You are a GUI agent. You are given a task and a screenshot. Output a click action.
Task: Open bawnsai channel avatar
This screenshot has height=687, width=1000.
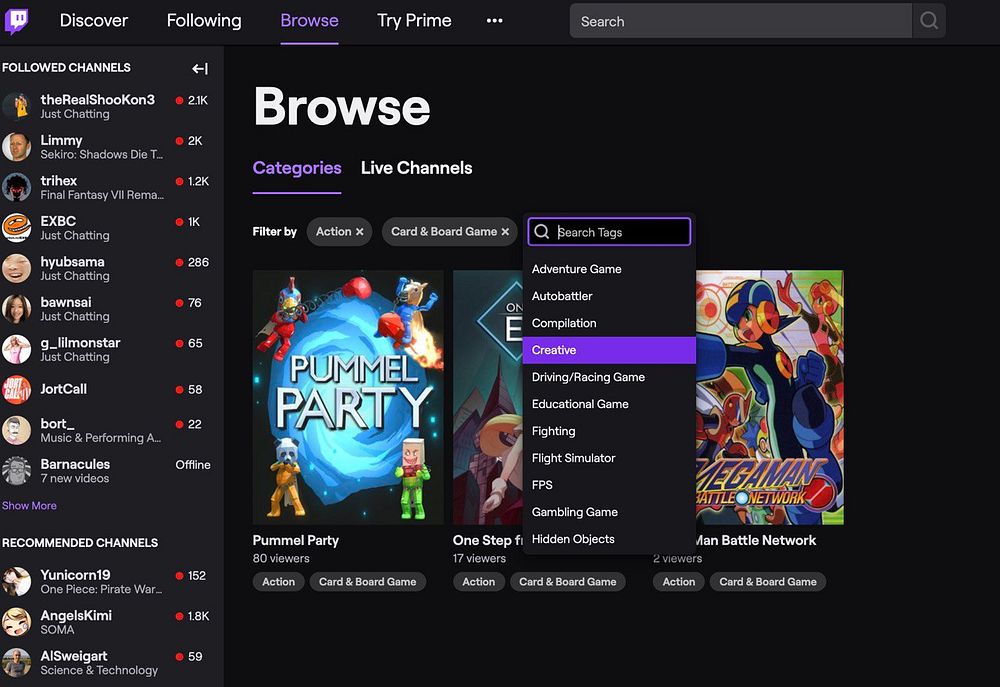[x=17, y=309]
